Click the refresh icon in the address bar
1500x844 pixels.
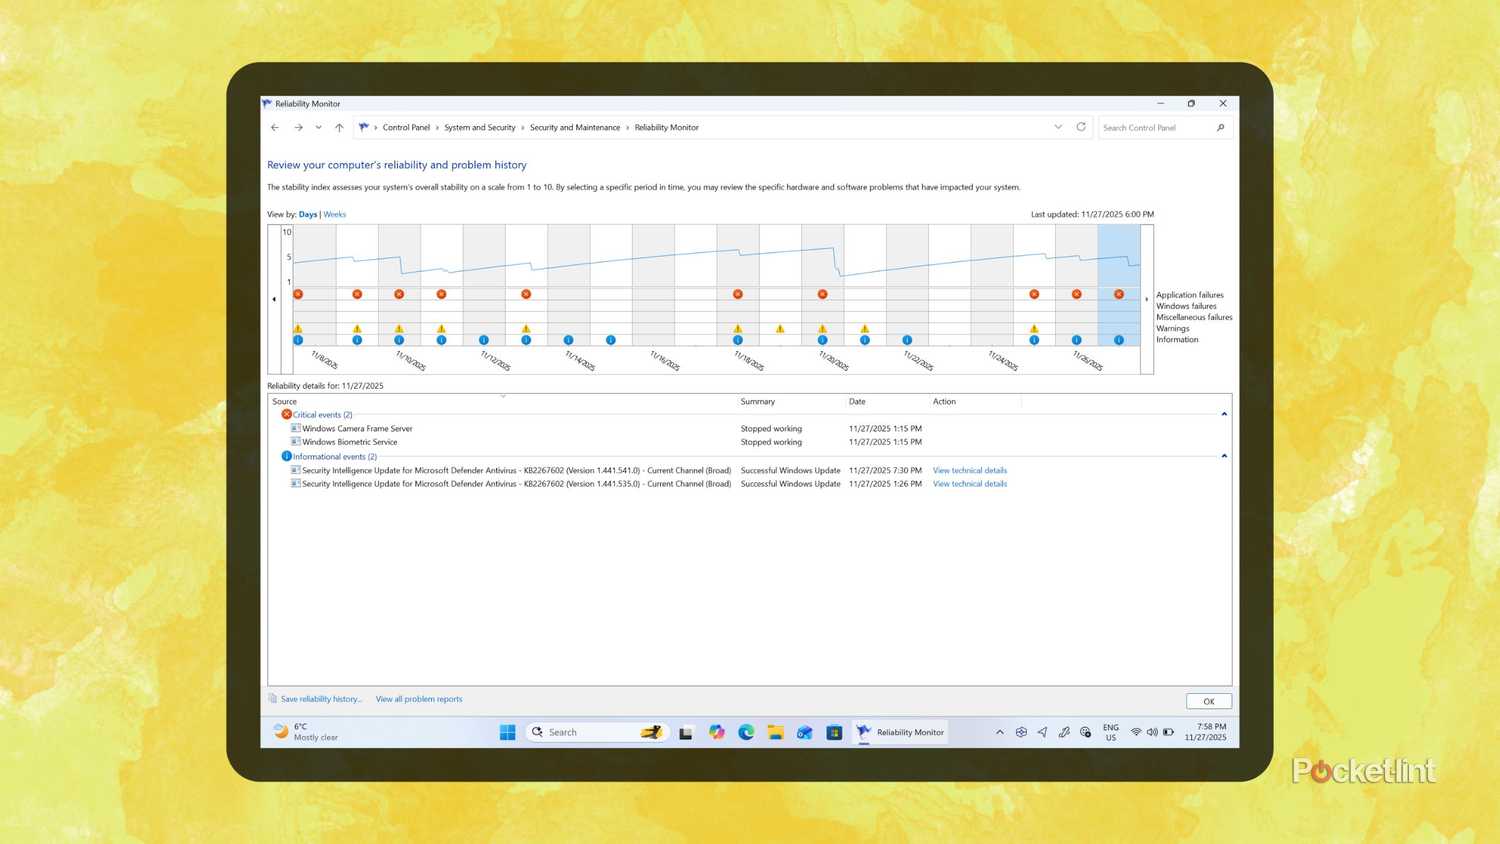[x=1081, y=127]
